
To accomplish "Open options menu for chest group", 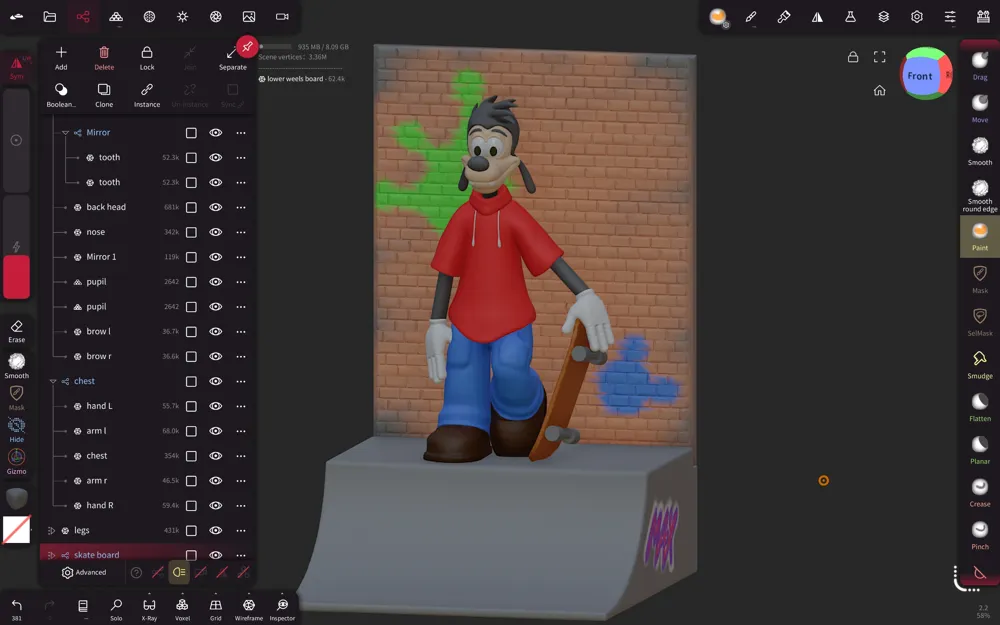I will coord(240,381).
